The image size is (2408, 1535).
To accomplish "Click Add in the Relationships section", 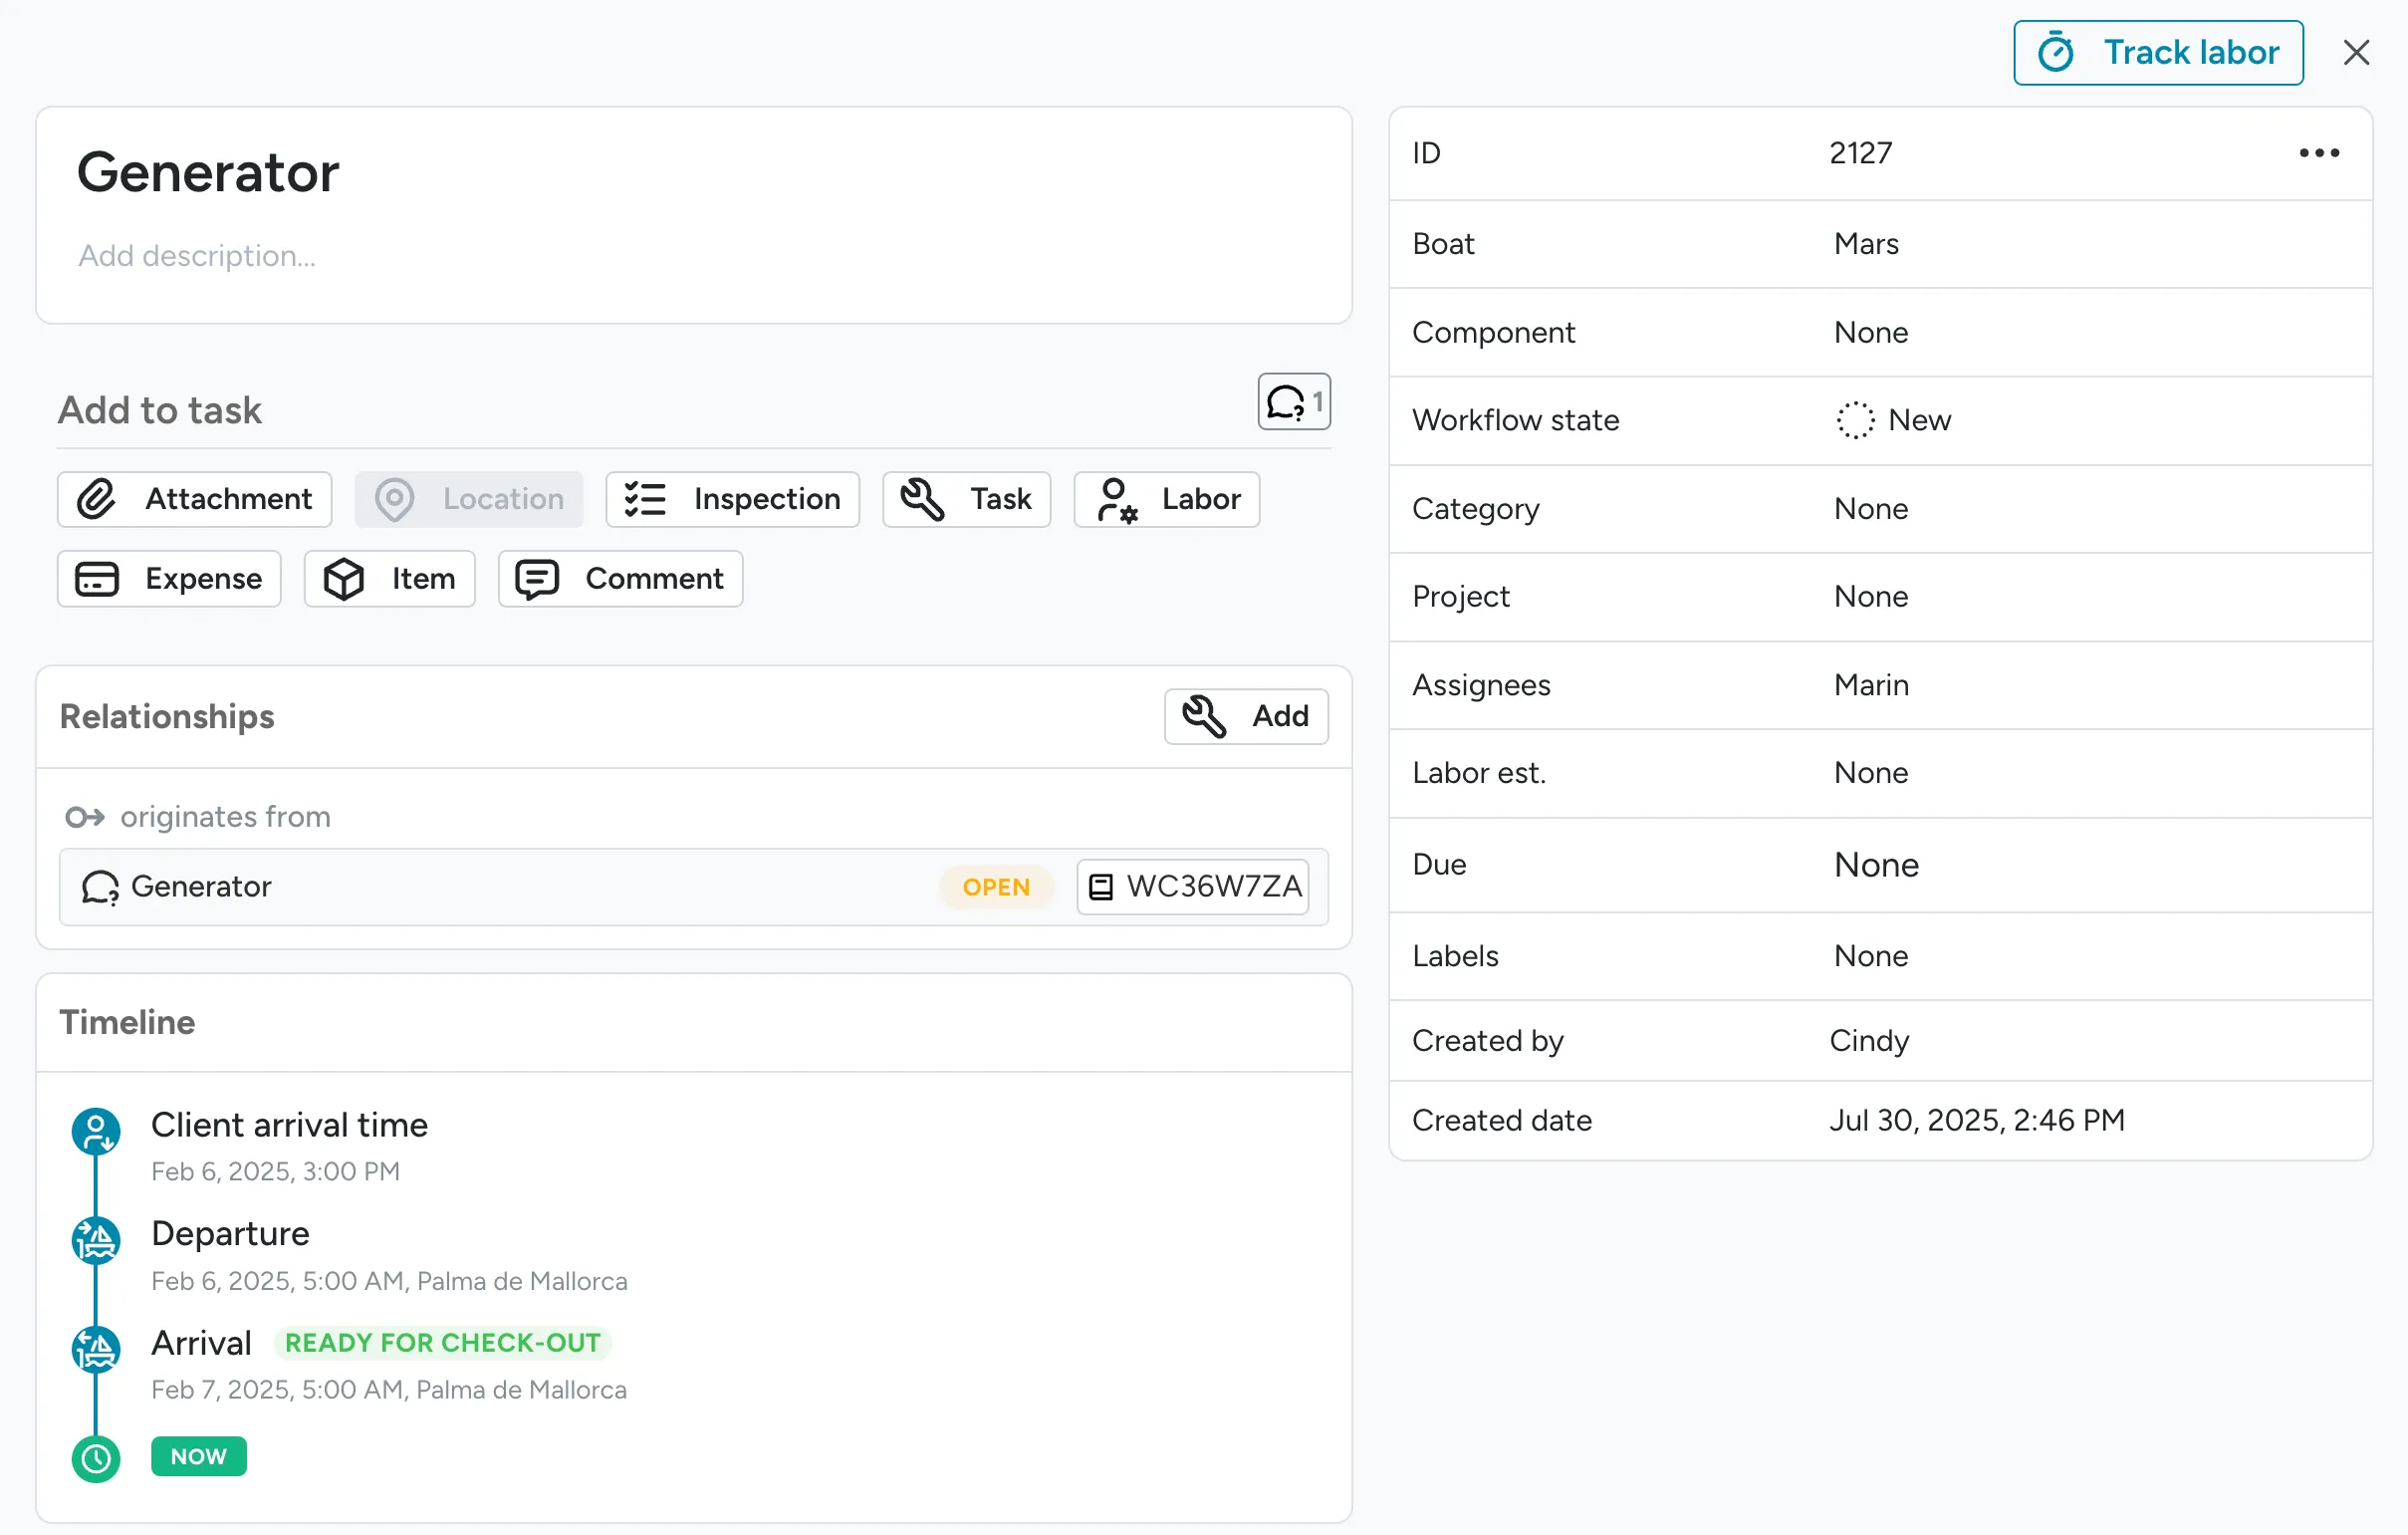I will pyautogui.click(x=1246, y=716).
